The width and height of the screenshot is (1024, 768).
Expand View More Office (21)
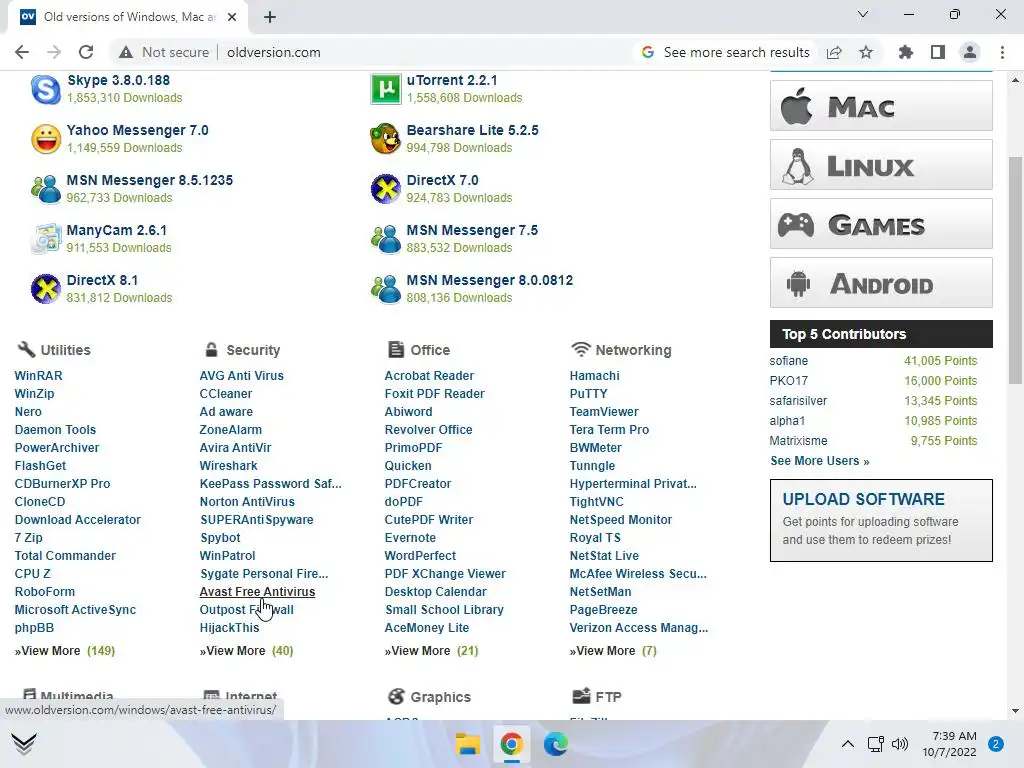click(x=431, y=650)
